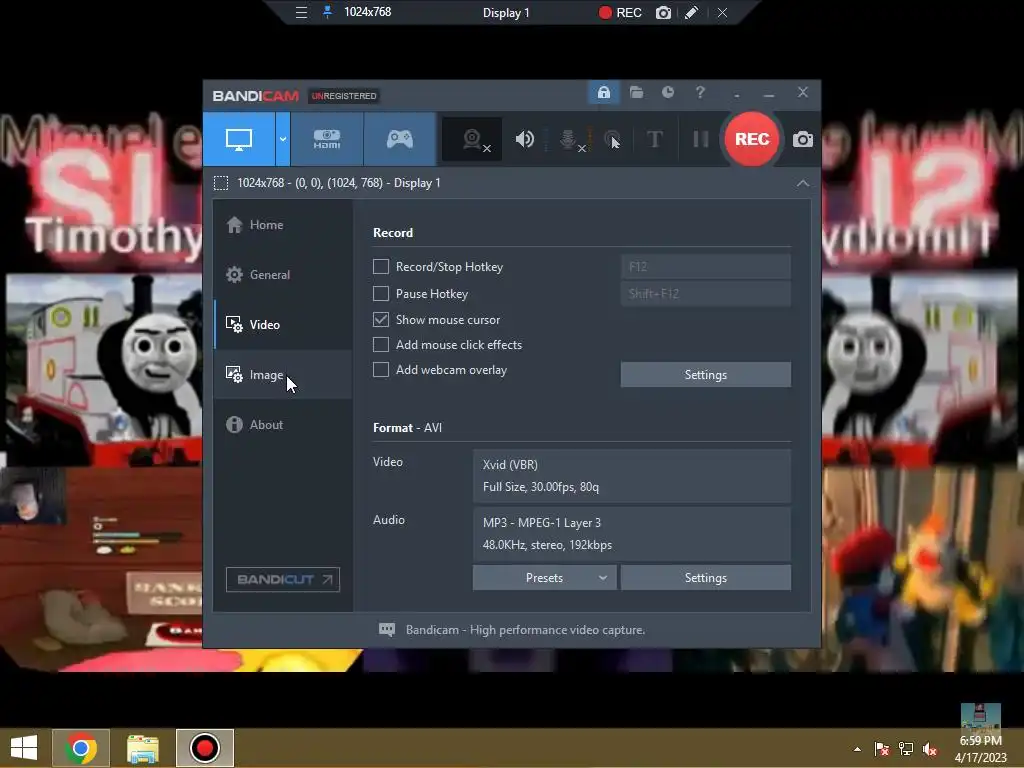Open the floating bar hamburger menu
Viewport: 1024px width, 768px height.
[x=301, y=12]
